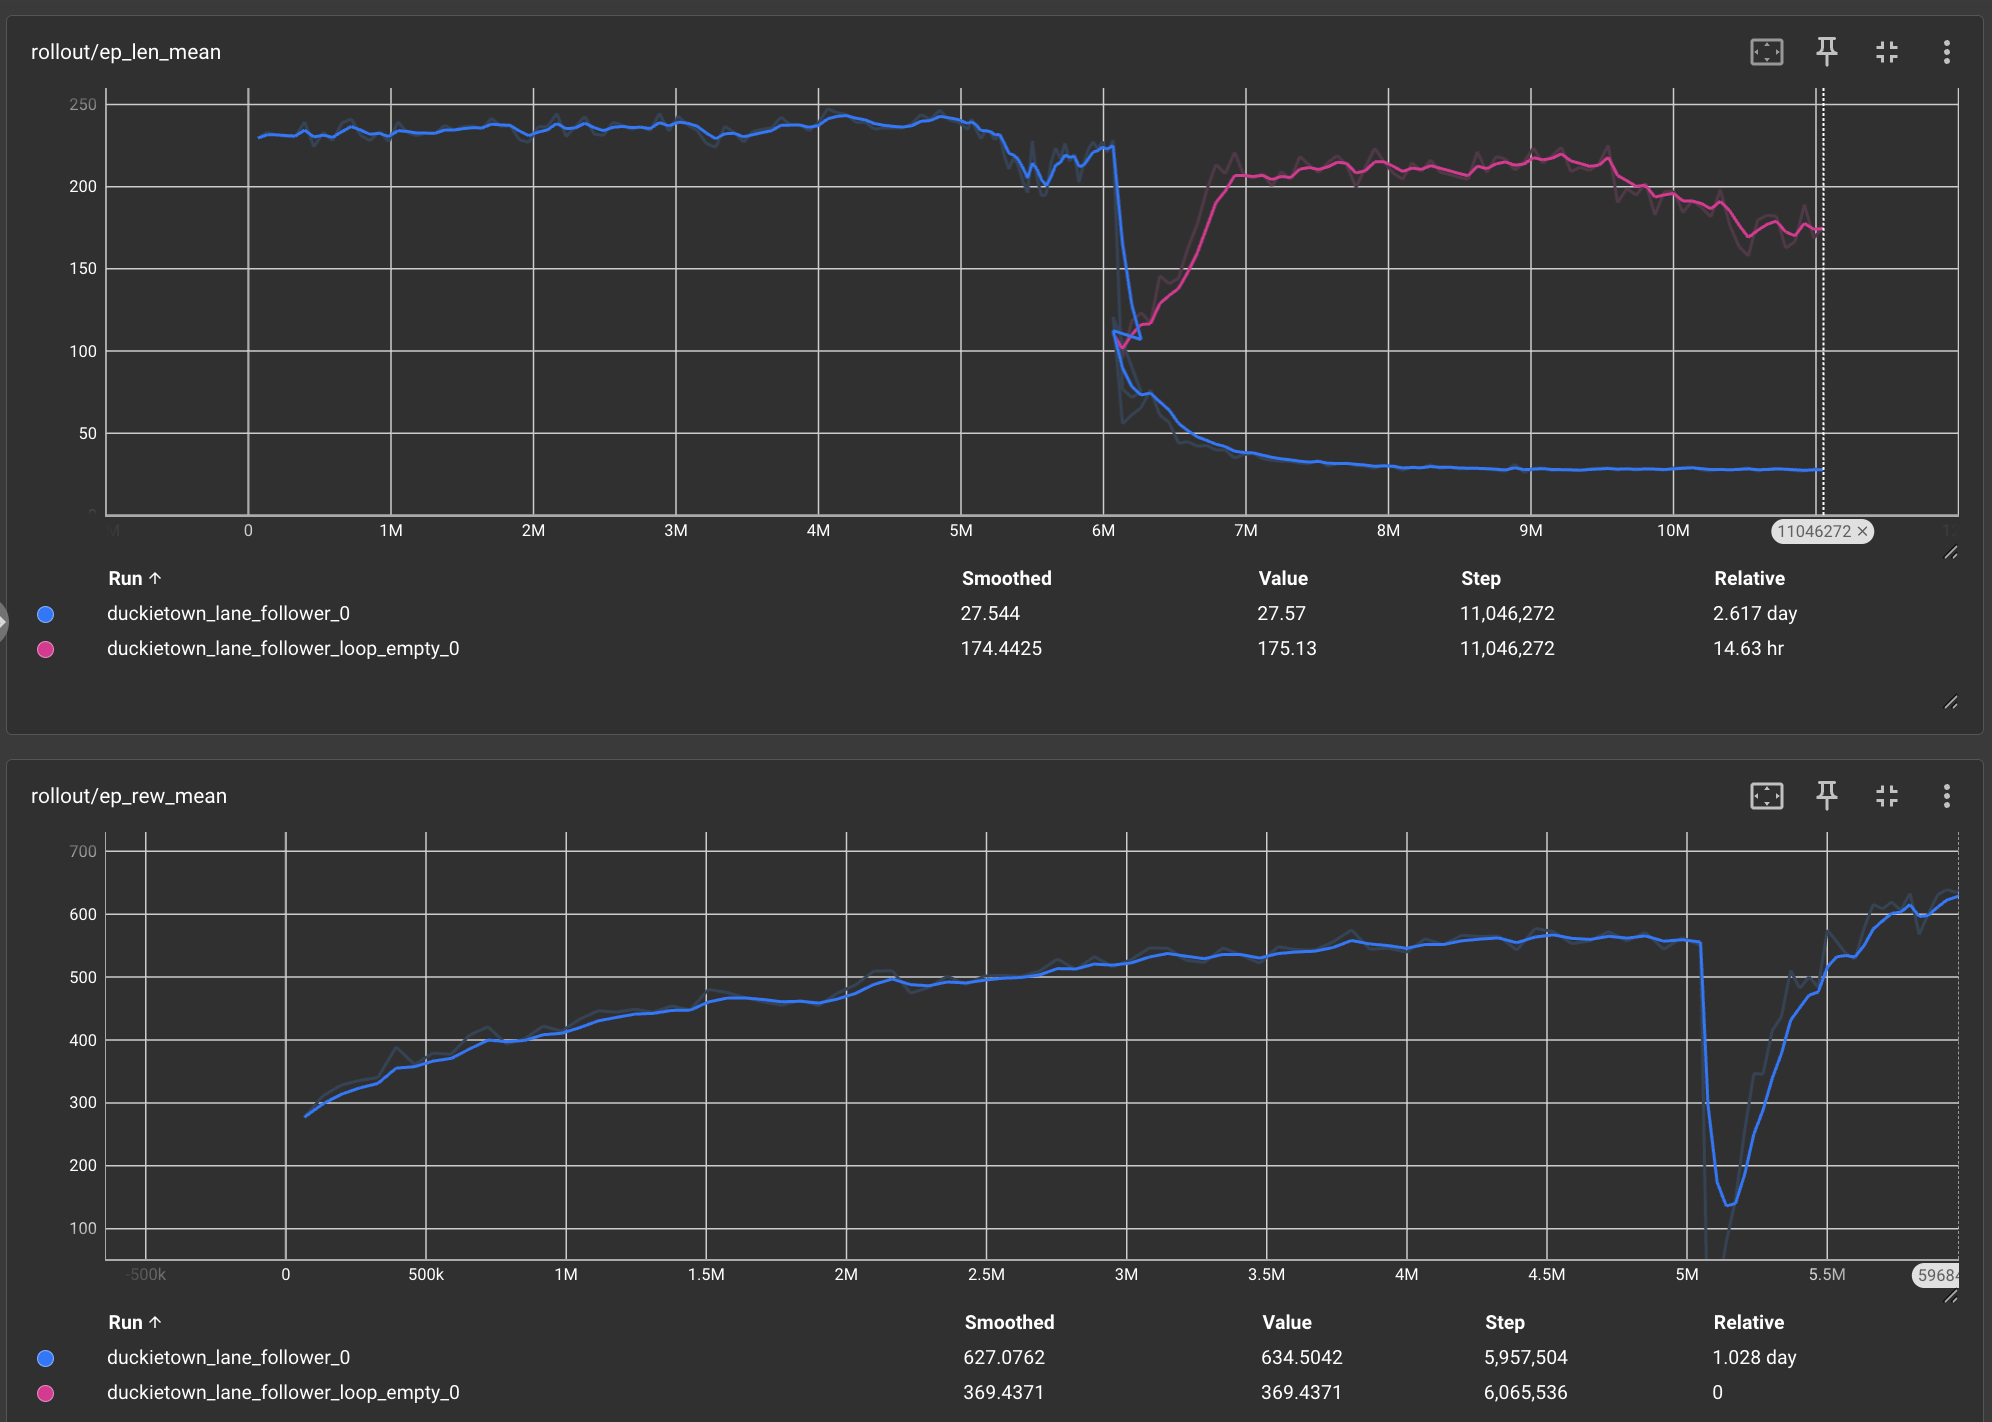Click resize handle below ep_len_mean data table

coord(1950,703)
